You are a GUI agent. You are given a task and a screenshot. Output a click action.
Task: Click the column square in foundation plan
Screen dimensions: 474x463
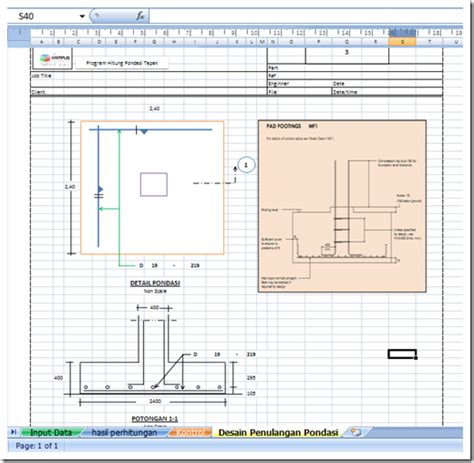click(154, 184)
